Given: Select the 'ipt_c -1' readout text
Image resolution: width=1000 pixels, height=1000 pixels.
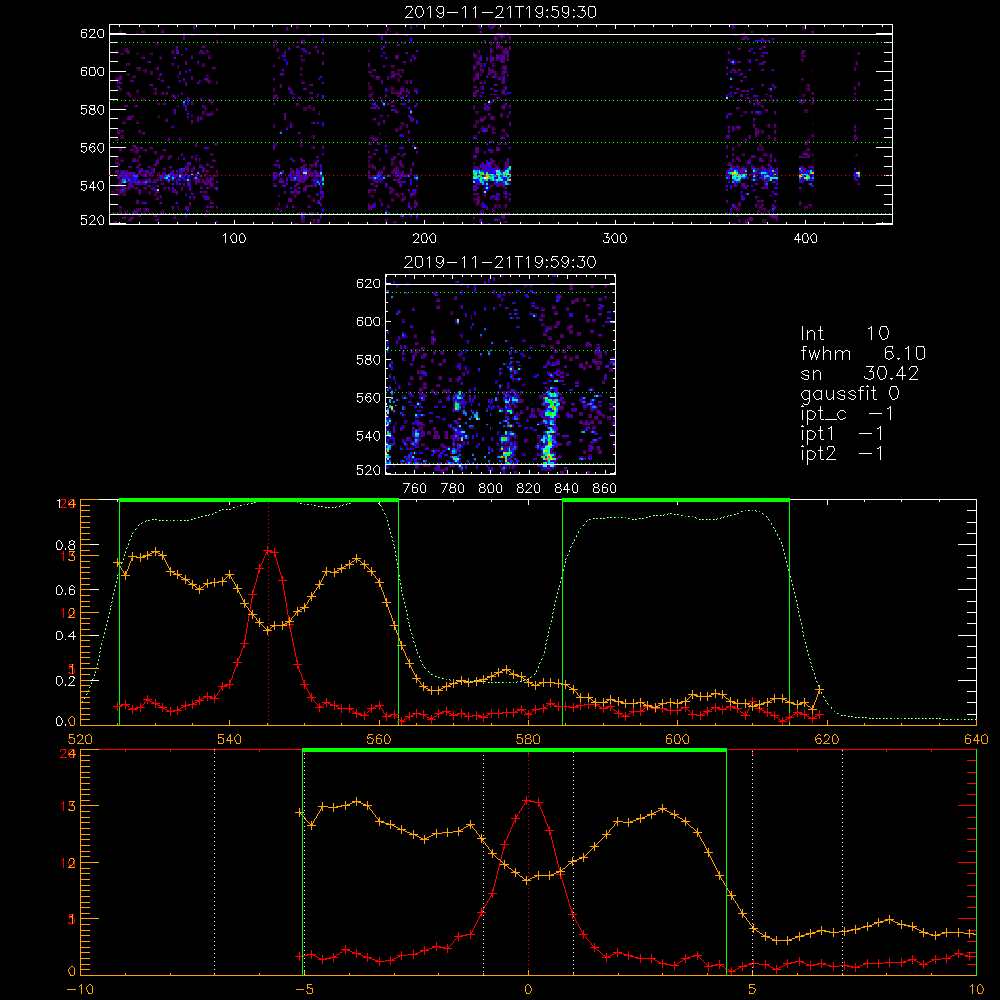Looking at the screenshot, I should pos(847,414).
